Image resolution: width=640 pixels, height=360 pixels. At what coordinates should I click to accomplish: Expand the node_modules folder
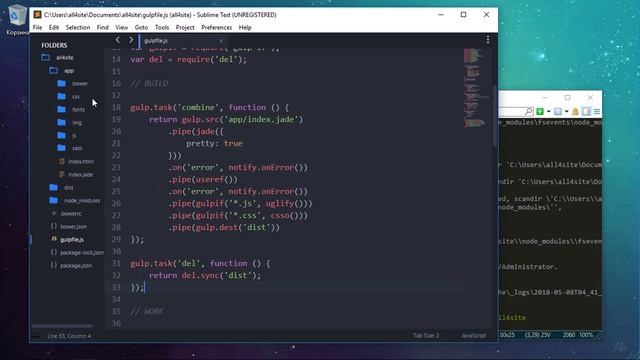pyautogui.click(x=53, y=200)
